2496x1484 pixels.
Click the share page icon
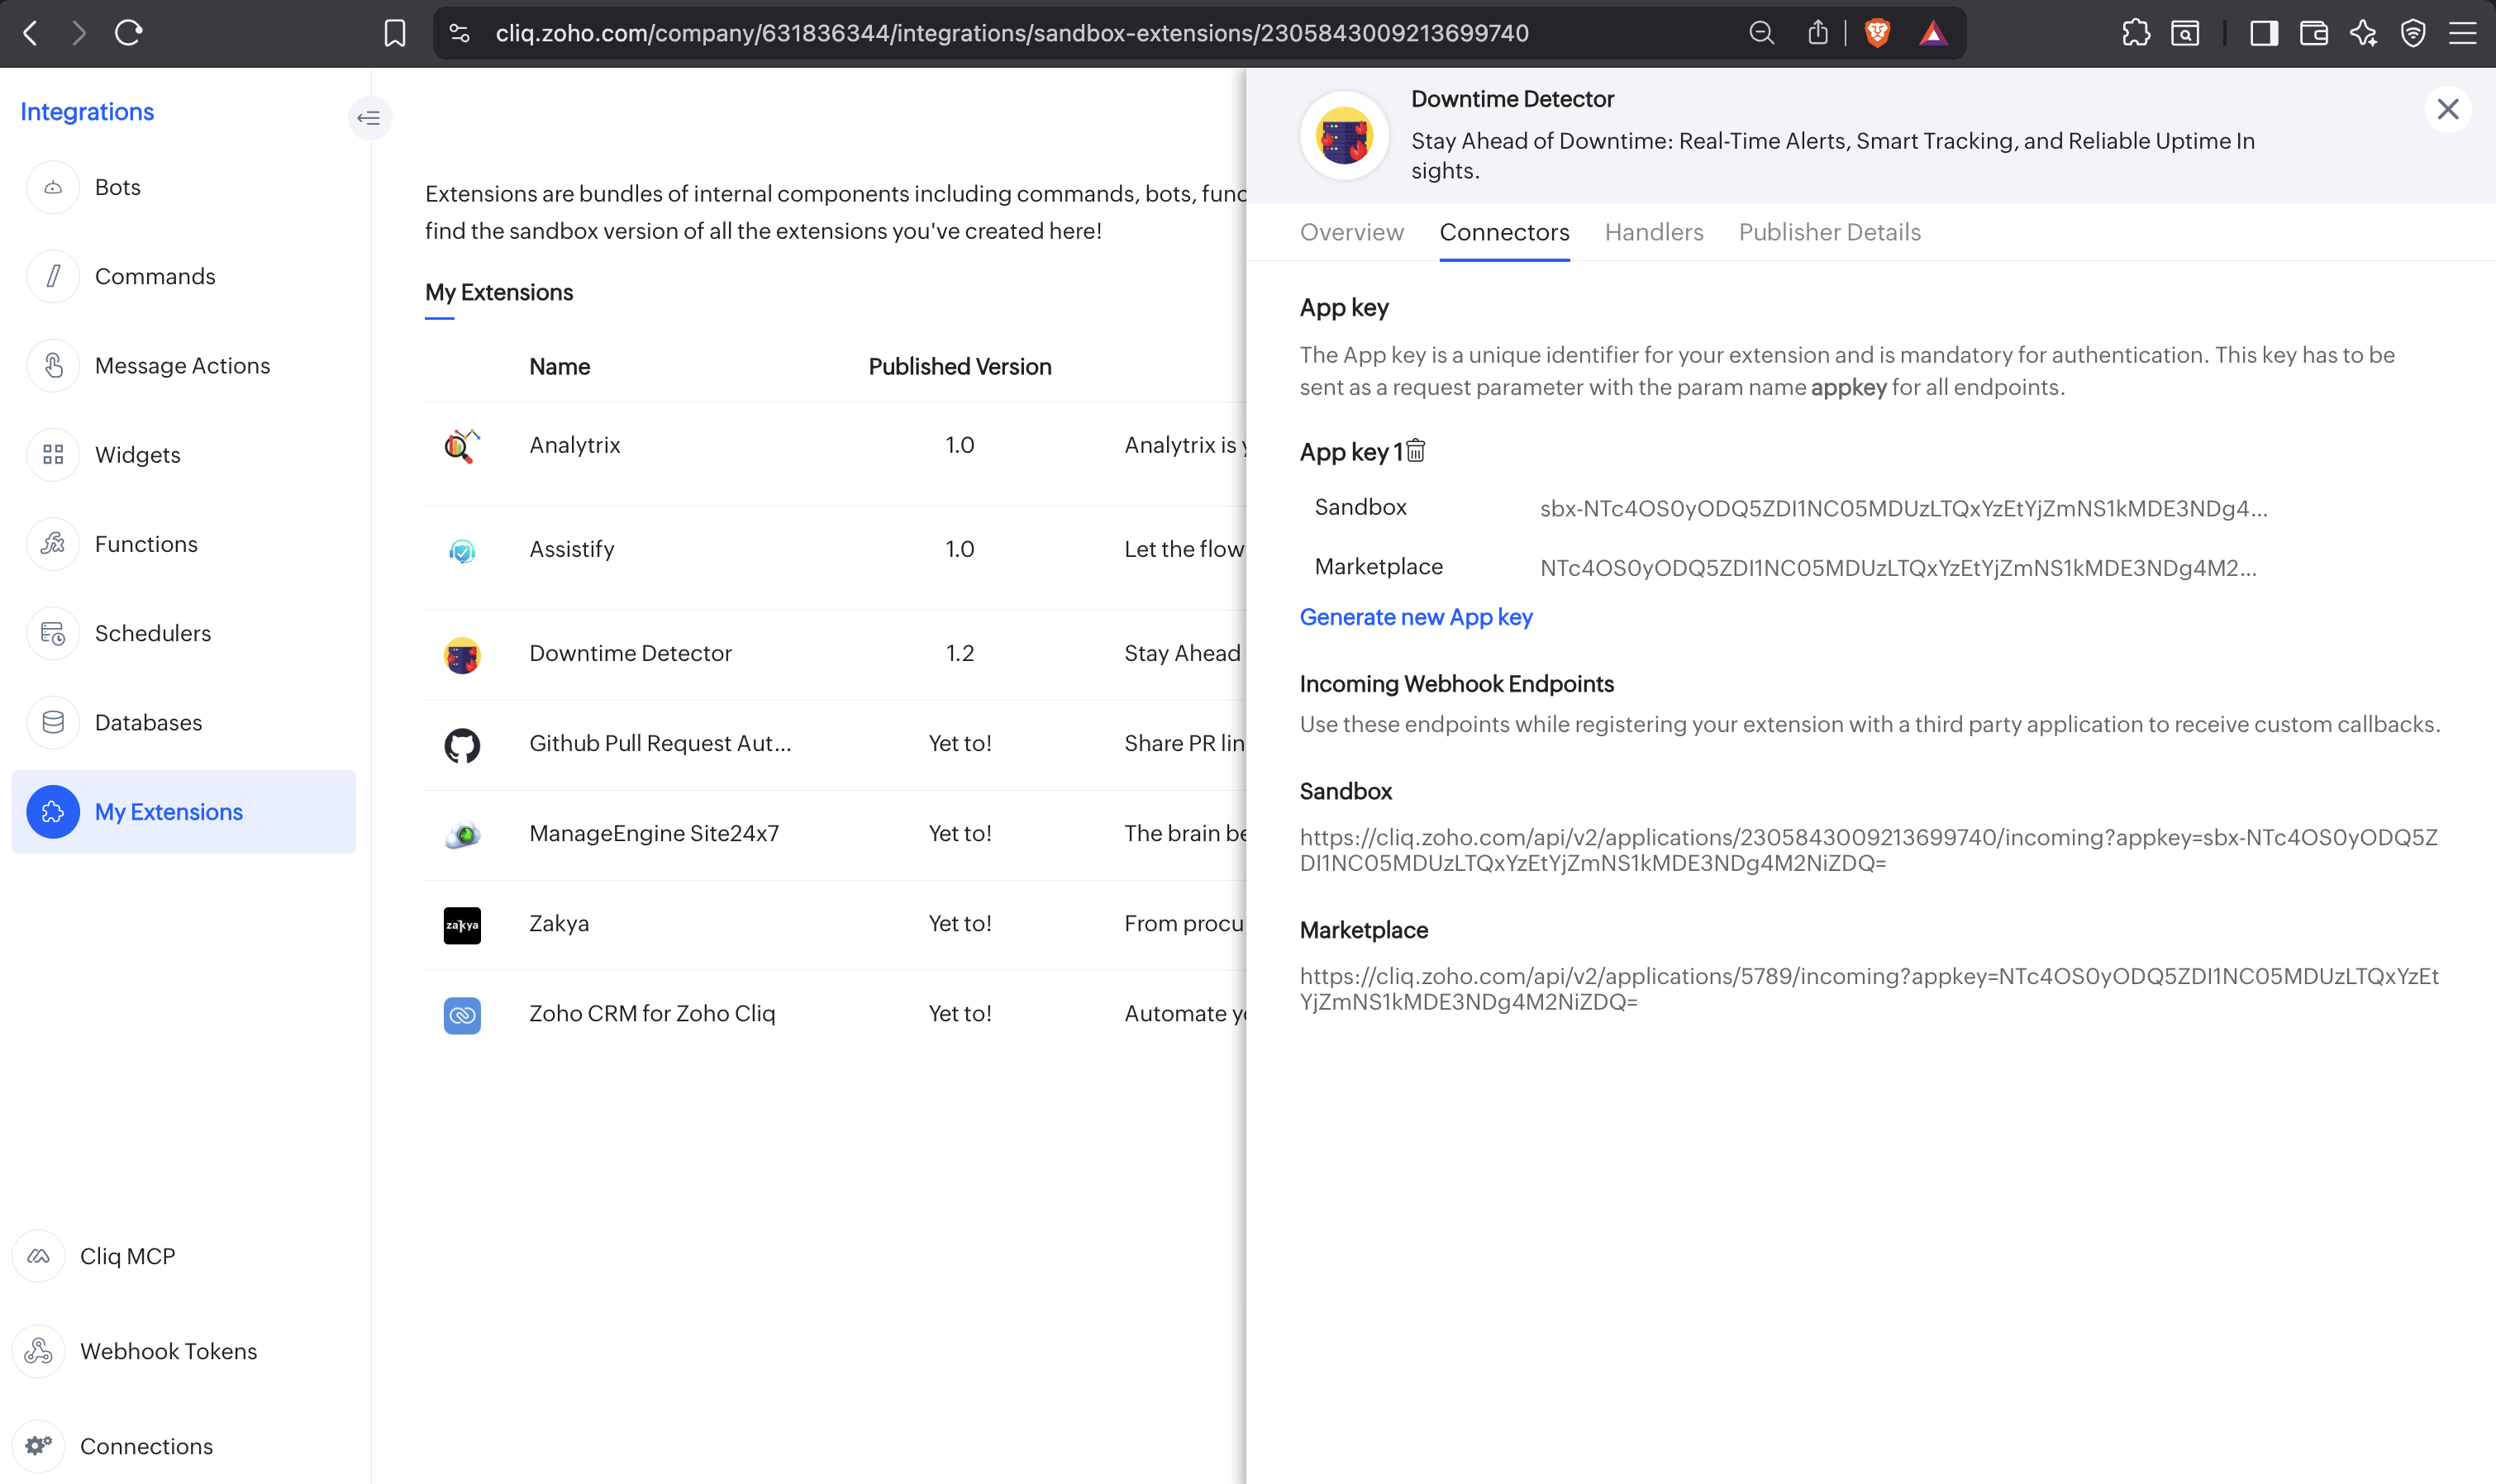tap(1818, 33)
